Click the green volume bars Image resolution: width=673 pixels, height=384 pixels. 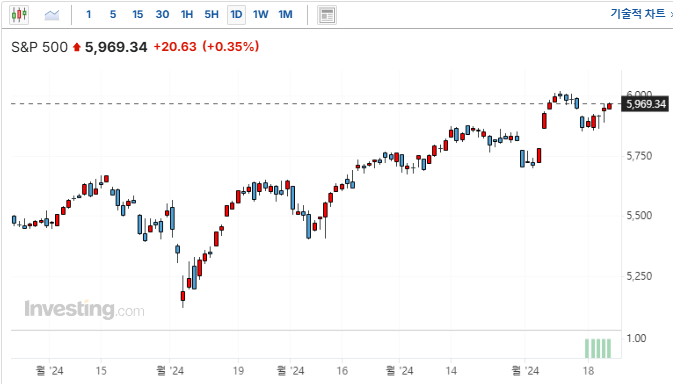(598, 348)
